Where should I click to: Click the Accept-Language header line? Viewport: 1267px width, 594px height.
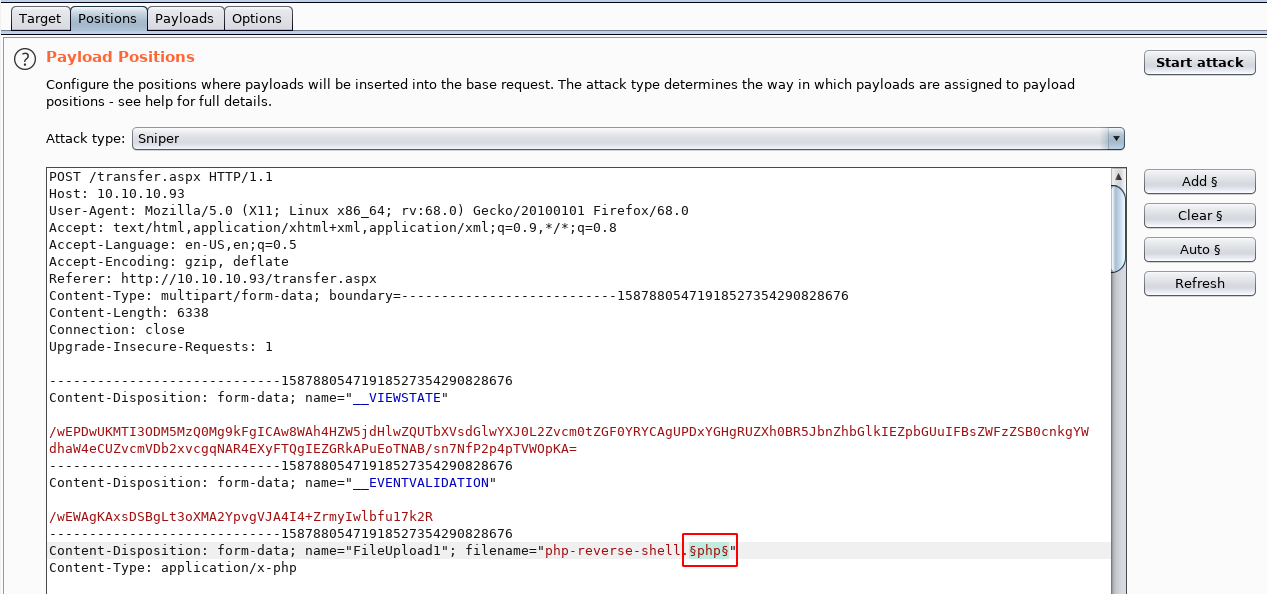pyautogui.click(x=173, y=245)
